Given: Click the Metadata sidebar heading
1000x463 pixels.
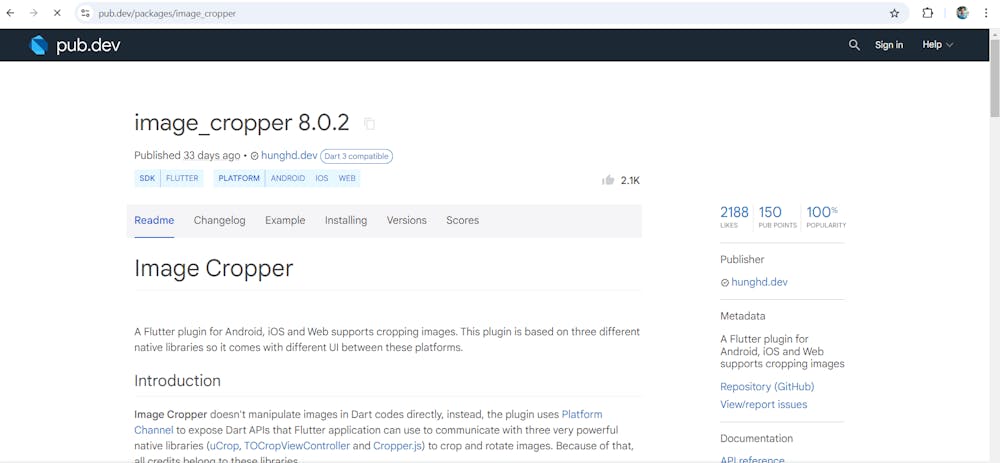Looking at the screenshot, I should (x=743, y=316).
